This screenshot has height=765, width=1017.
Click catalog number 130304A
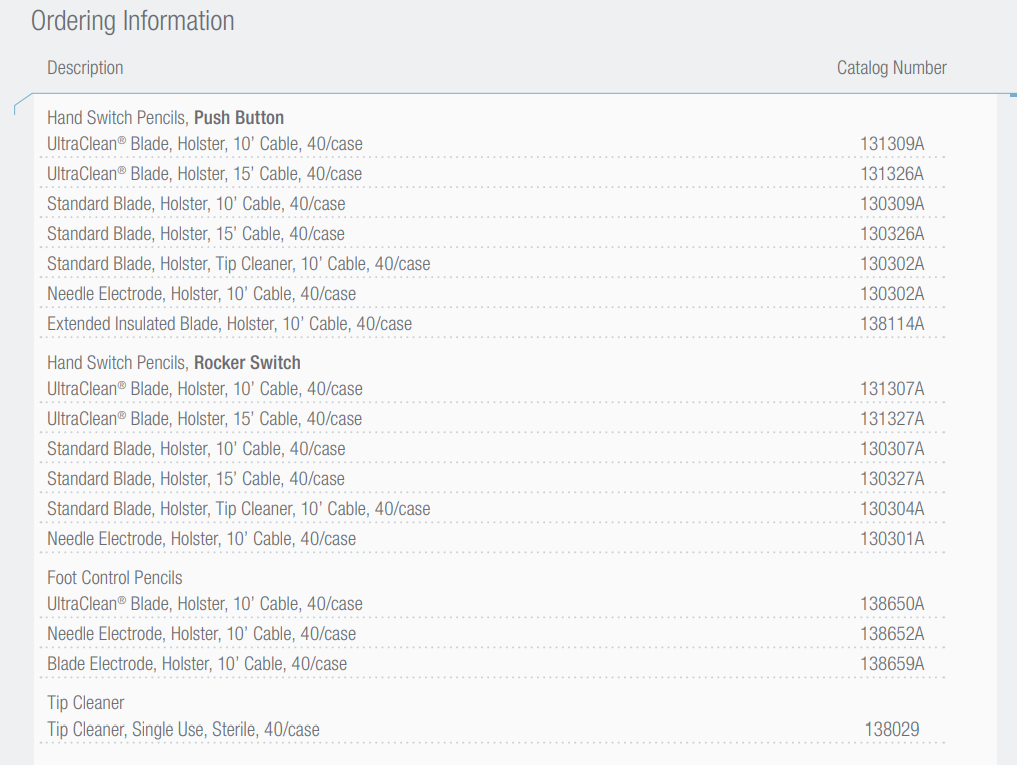click(892, 509)
